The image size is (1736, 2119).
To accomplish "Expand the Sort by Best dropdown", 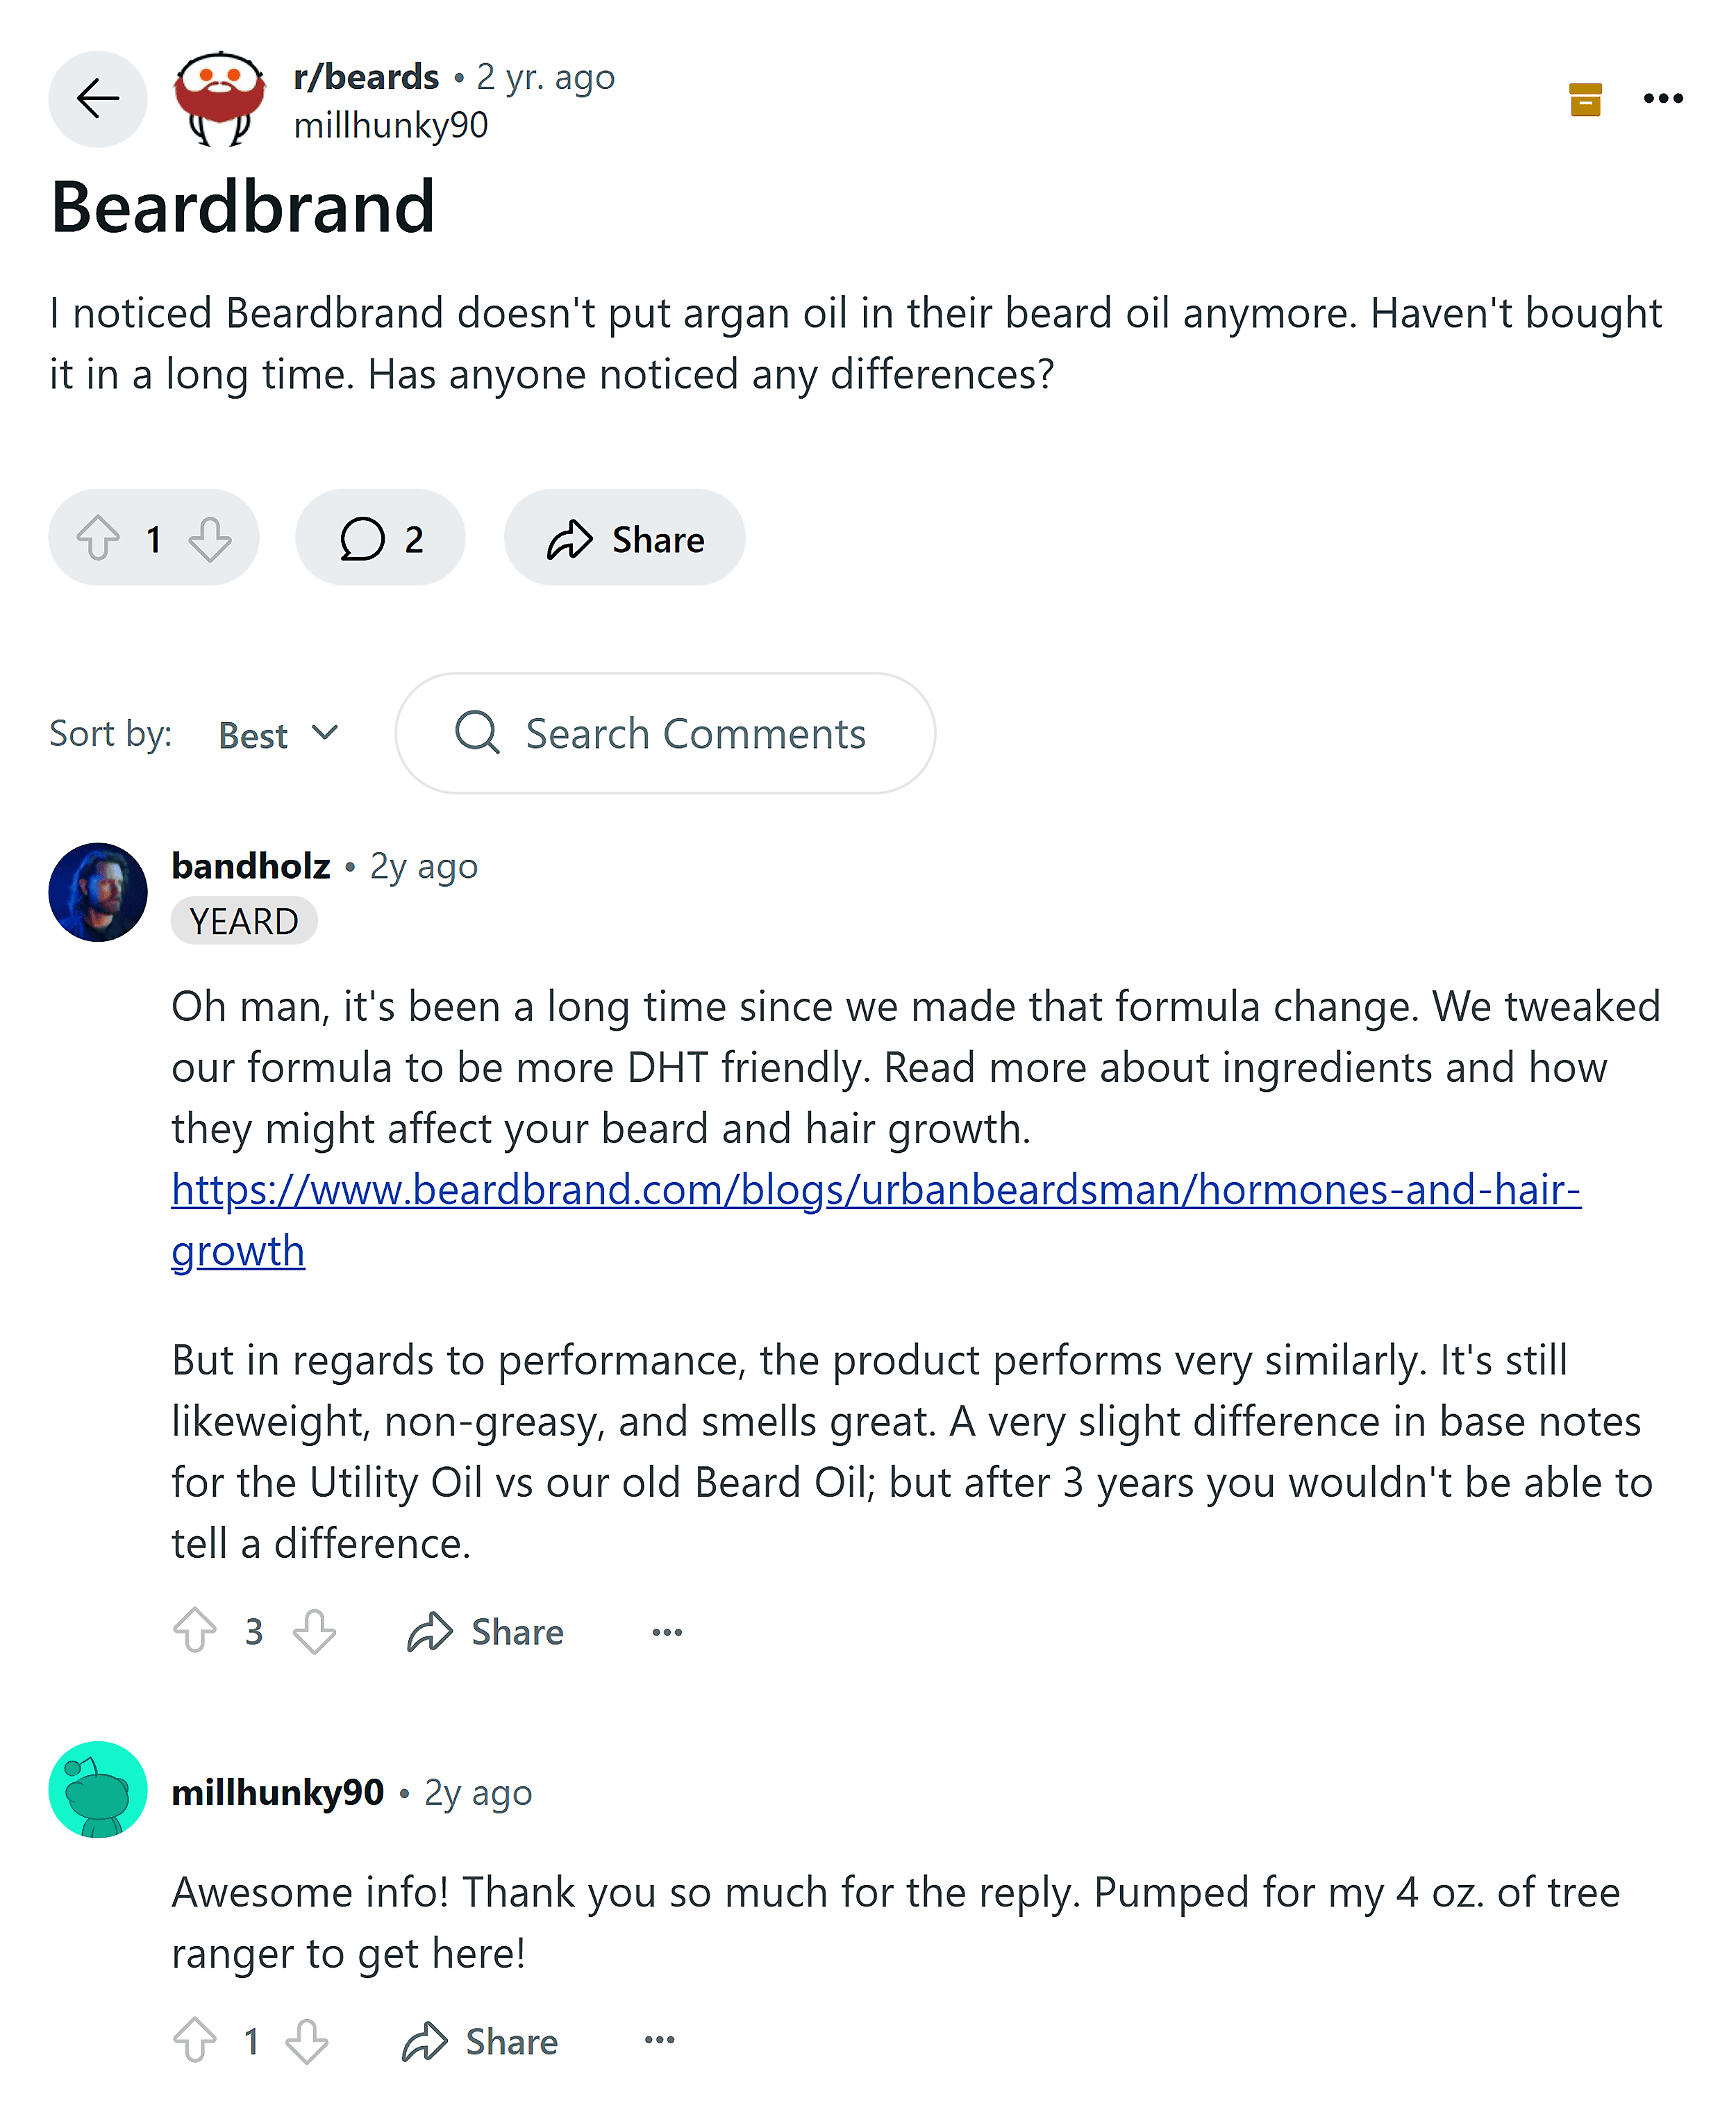I will [x=278, y=734].
